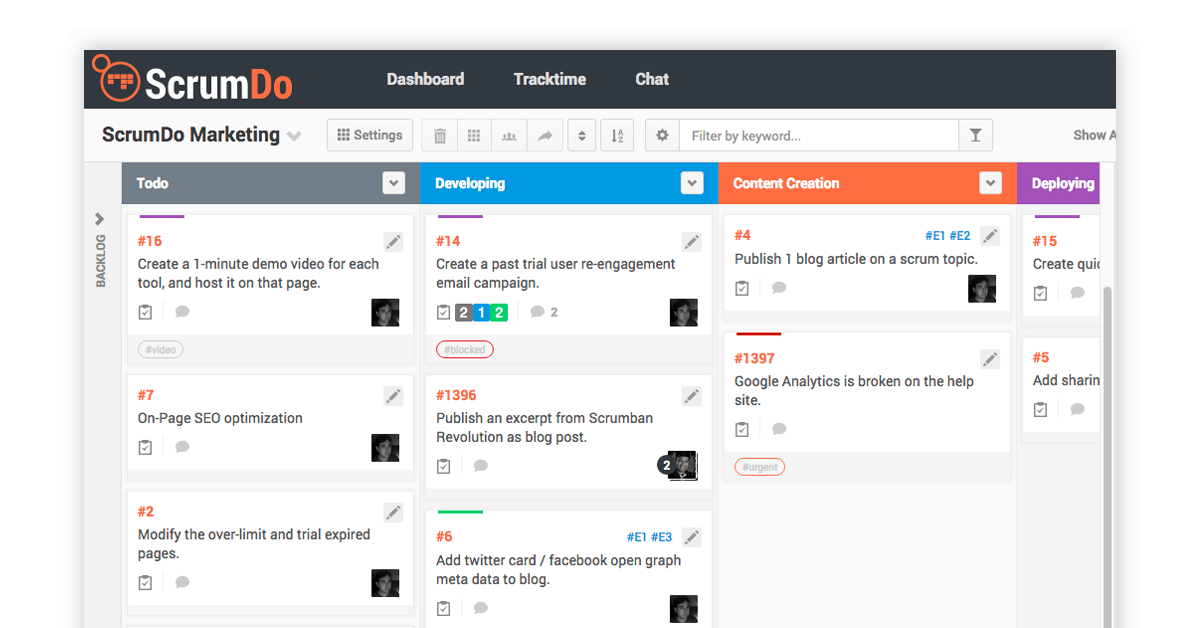Open tasks checklist on card #4
Image resolution: width=1200 pixels, height=628 pixels.
point(742,288)
